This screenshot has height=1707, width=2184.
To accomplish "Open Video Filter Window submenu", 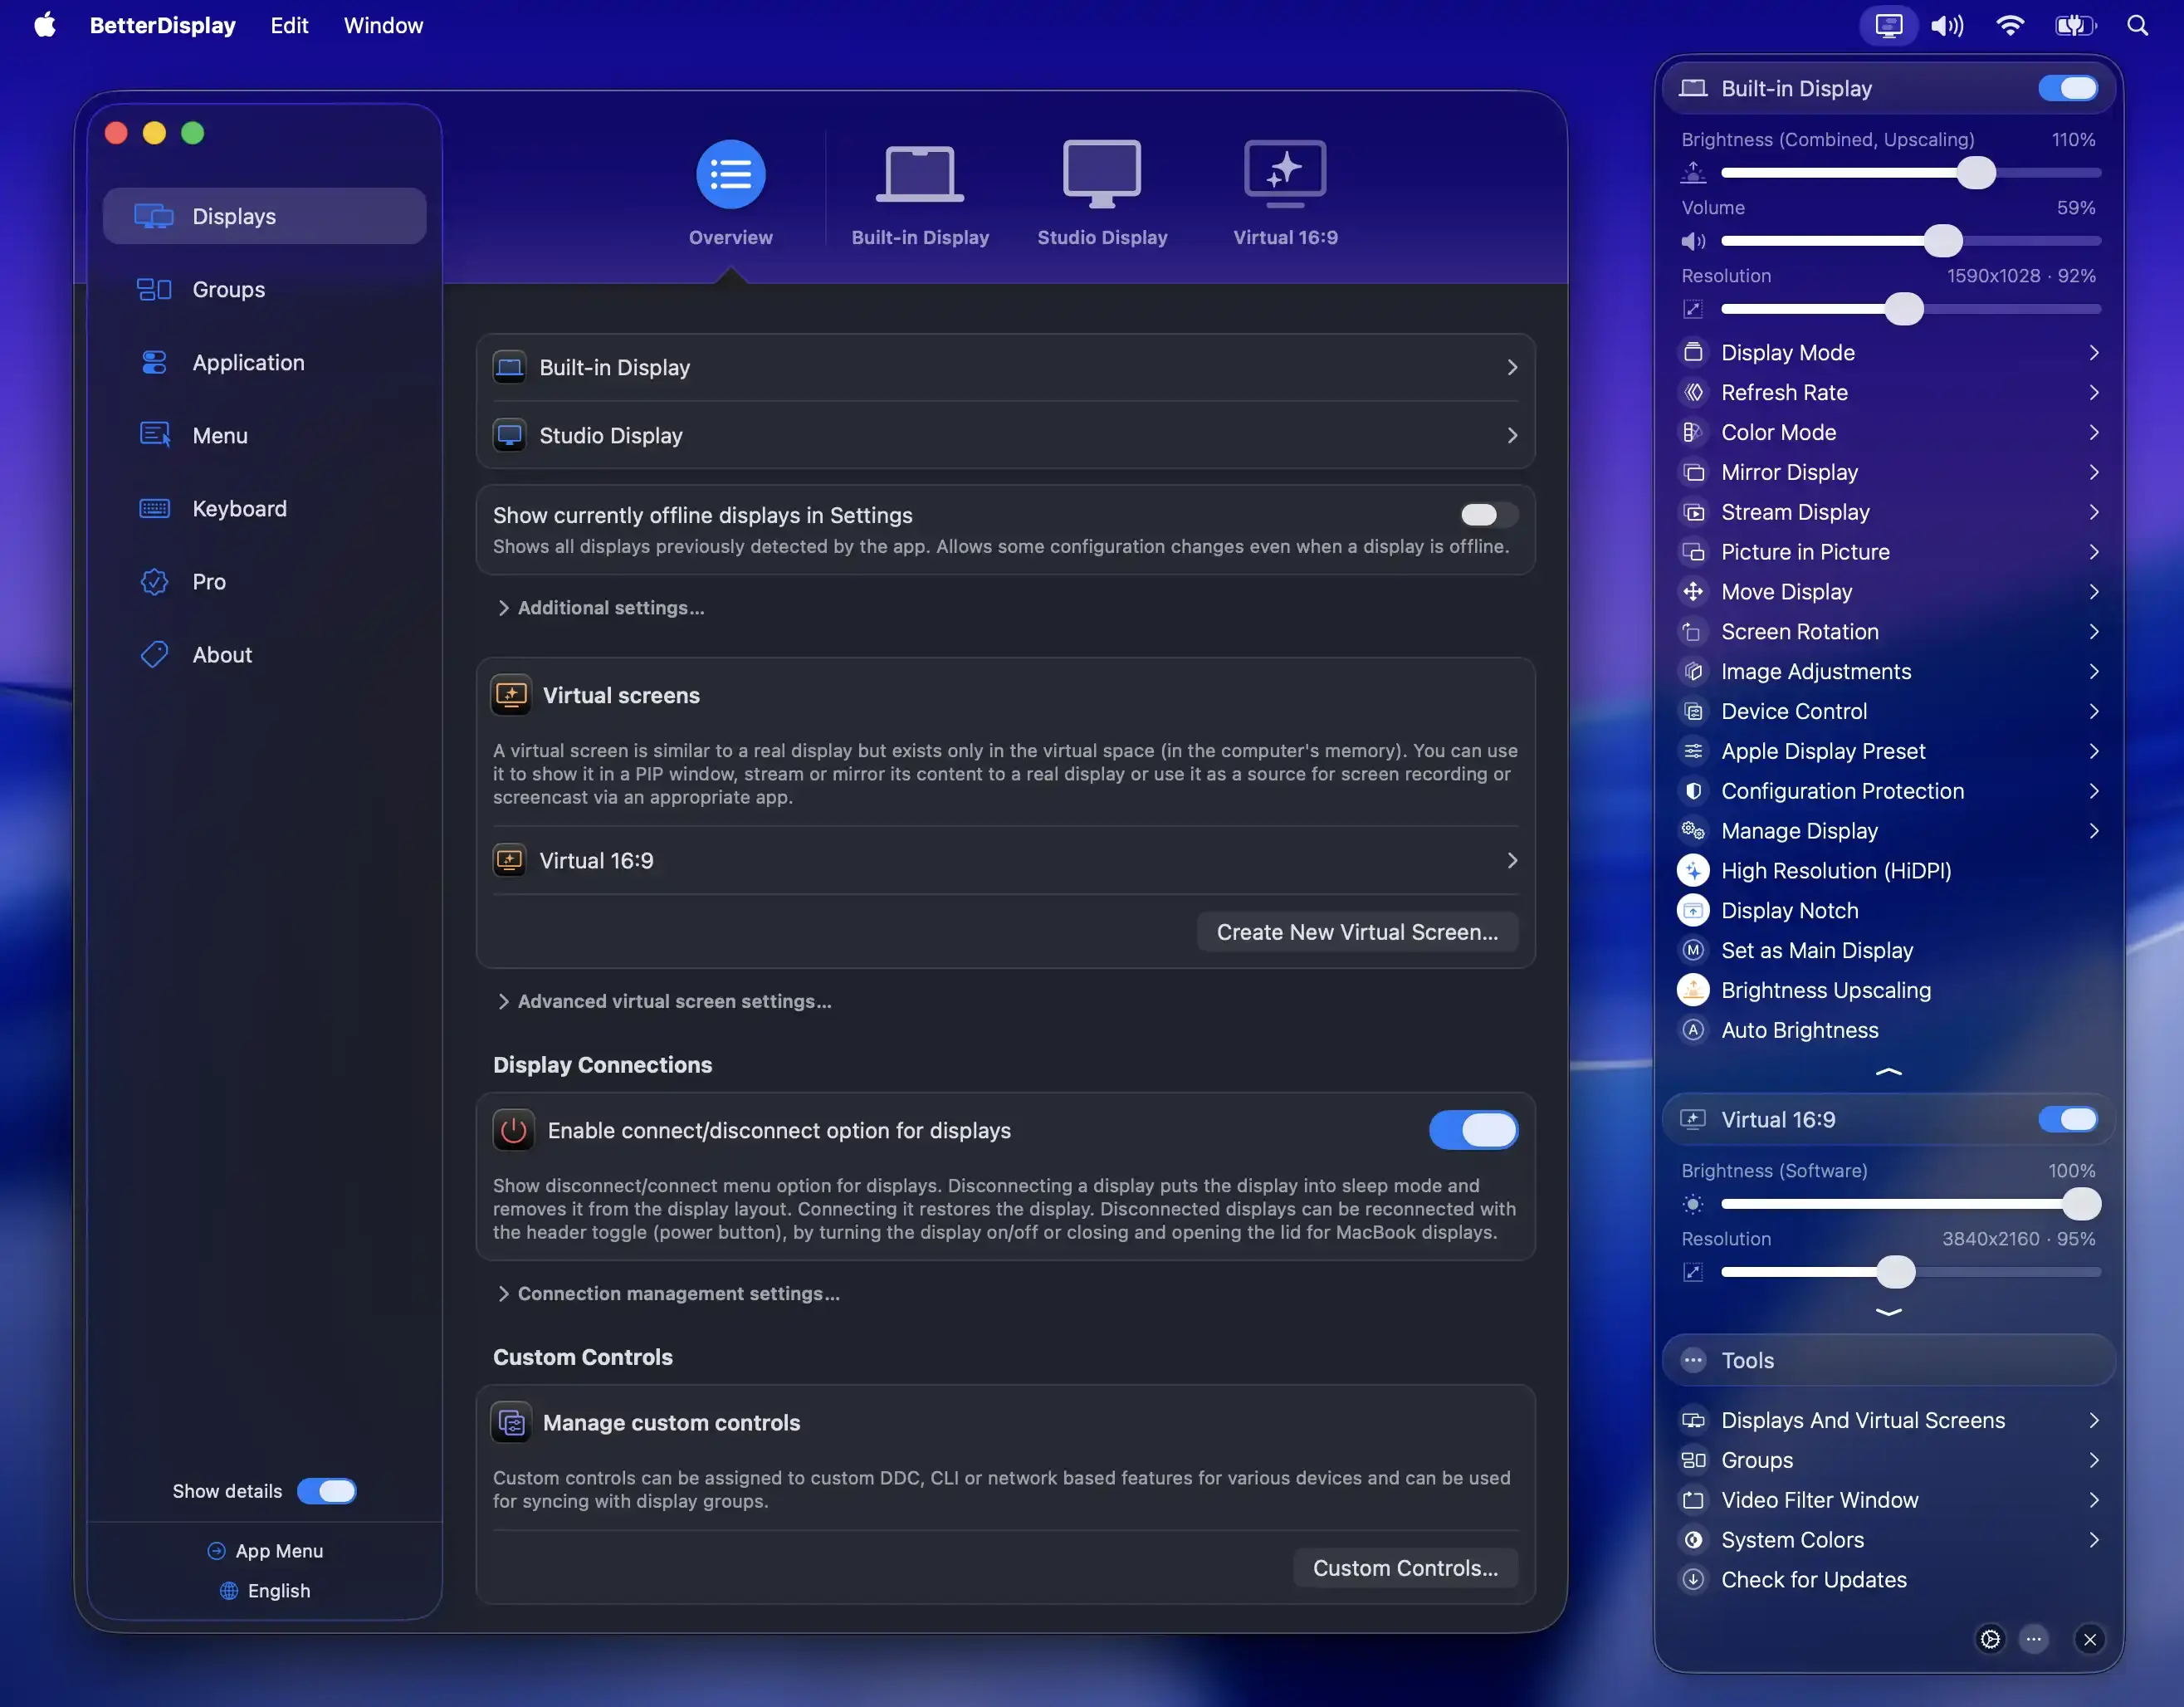I will pos(1889,1500).
